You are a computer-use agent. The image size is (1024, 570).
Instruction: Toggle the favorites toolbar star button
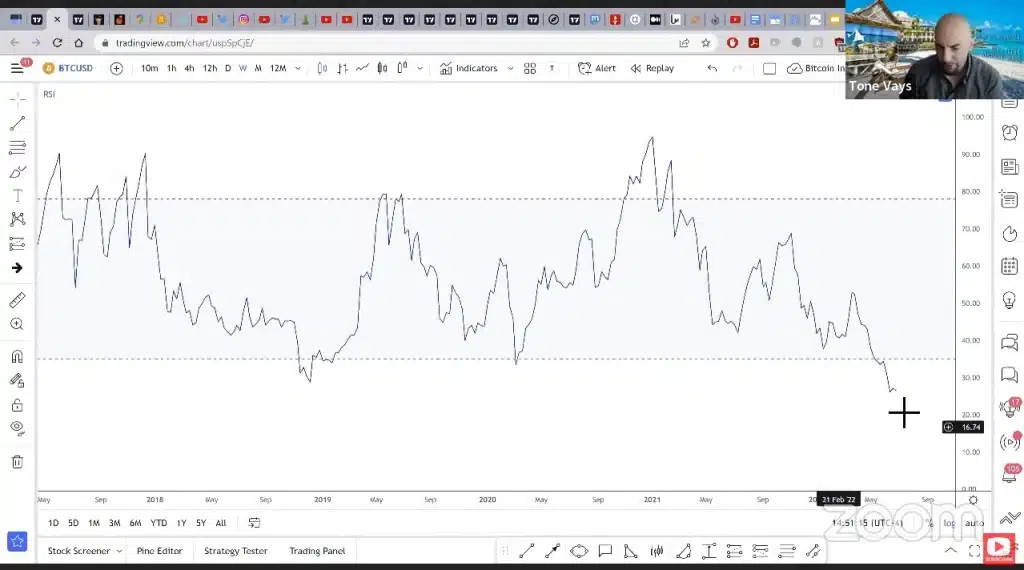coord(17,541)
